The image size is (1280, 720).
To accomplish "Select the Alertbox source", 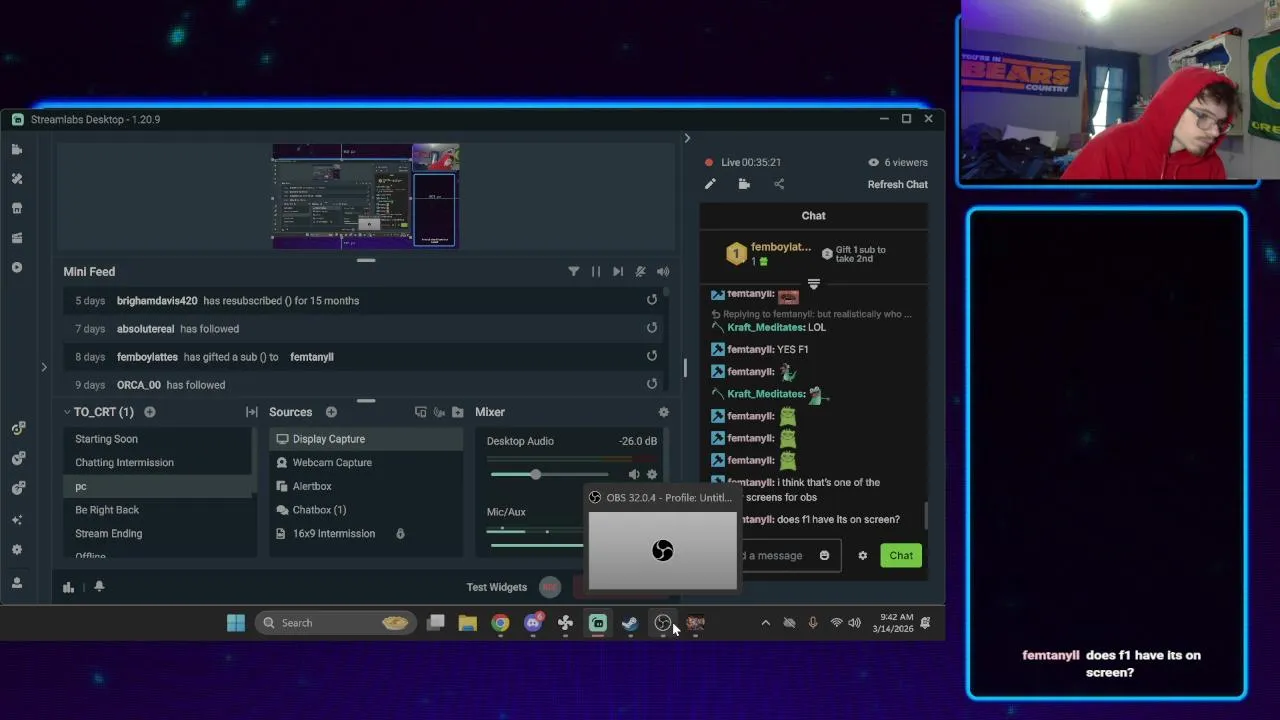I will pos(366,486).
